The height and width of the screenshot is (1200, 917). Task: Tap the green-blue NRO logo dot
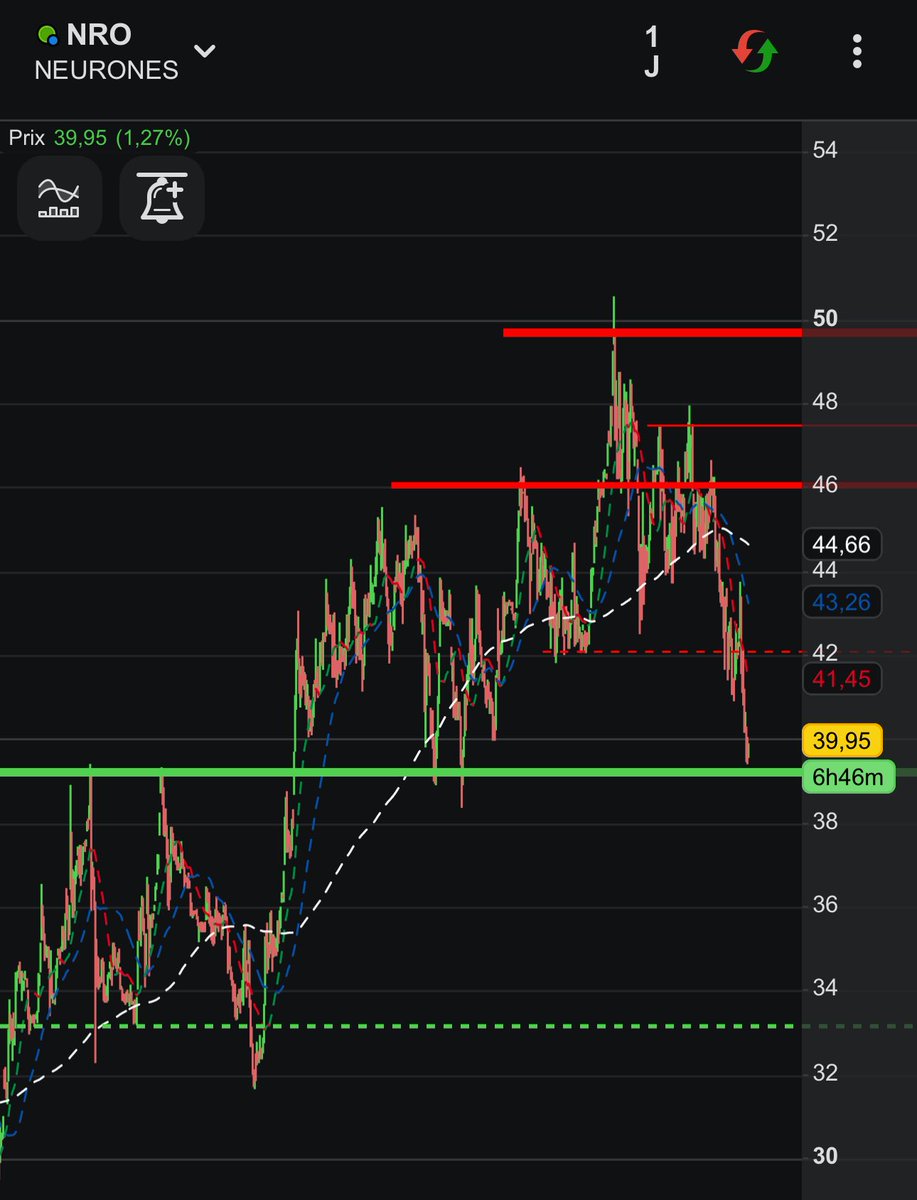point(47,36)
